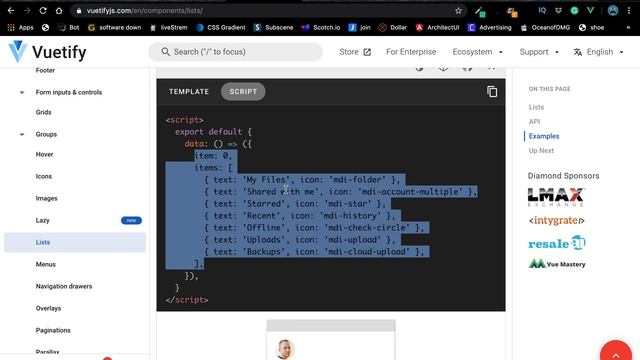Viewport: 640px width, 360px height.
Task: Expand the Support dropdown menu
Action: point(539,52)
